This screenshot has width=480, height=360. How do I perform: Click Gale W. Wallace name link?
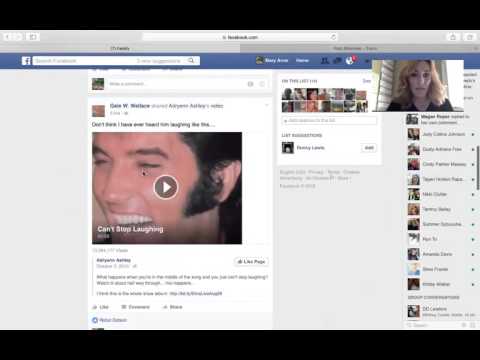tap(130, 106)
